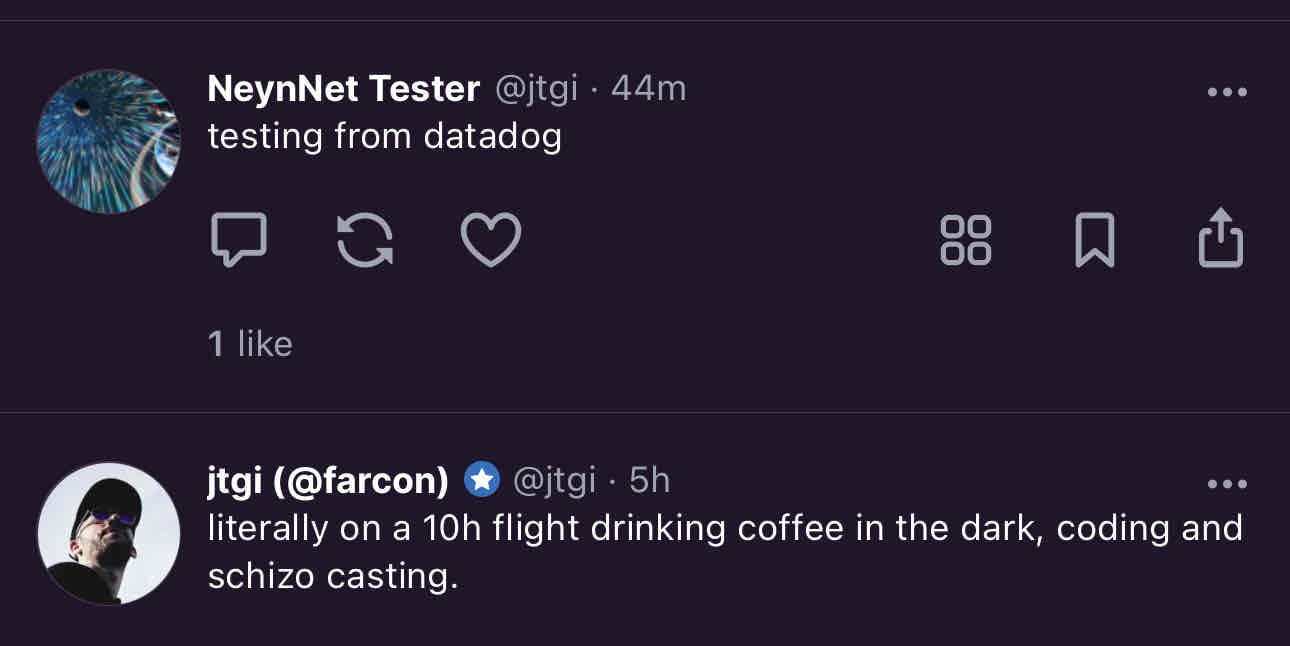1290x646 pixels.
Task: Share the "testing from datadog" post
Action: pos(1221,238)
